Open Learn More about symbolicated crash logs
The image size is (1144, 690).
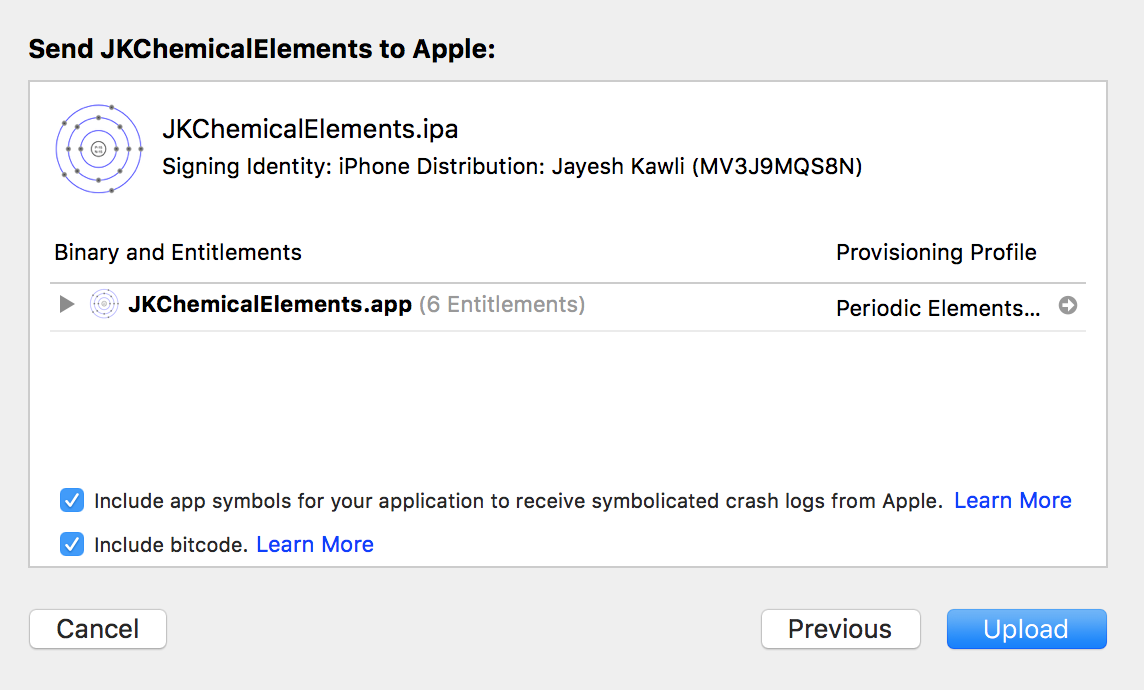pos(1013,500)
